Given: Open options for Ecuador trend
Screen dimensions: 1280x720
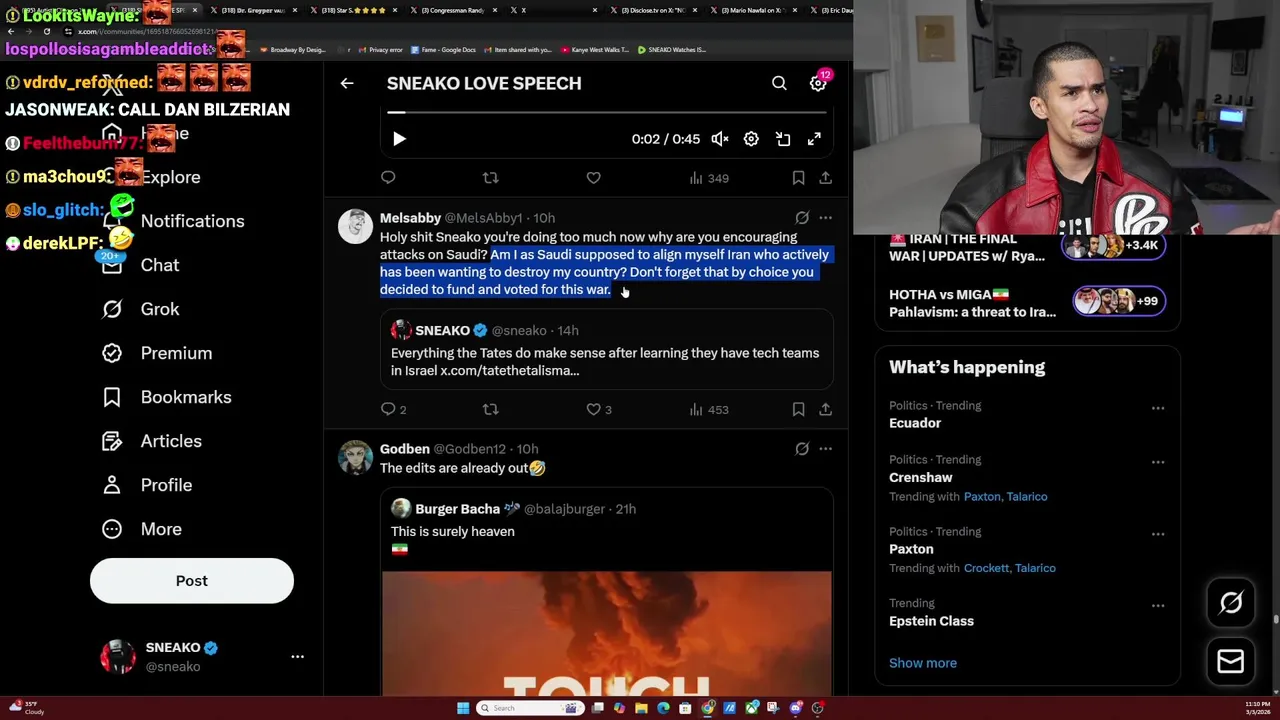Looking at the screenshot, I should click(1158, 408).
